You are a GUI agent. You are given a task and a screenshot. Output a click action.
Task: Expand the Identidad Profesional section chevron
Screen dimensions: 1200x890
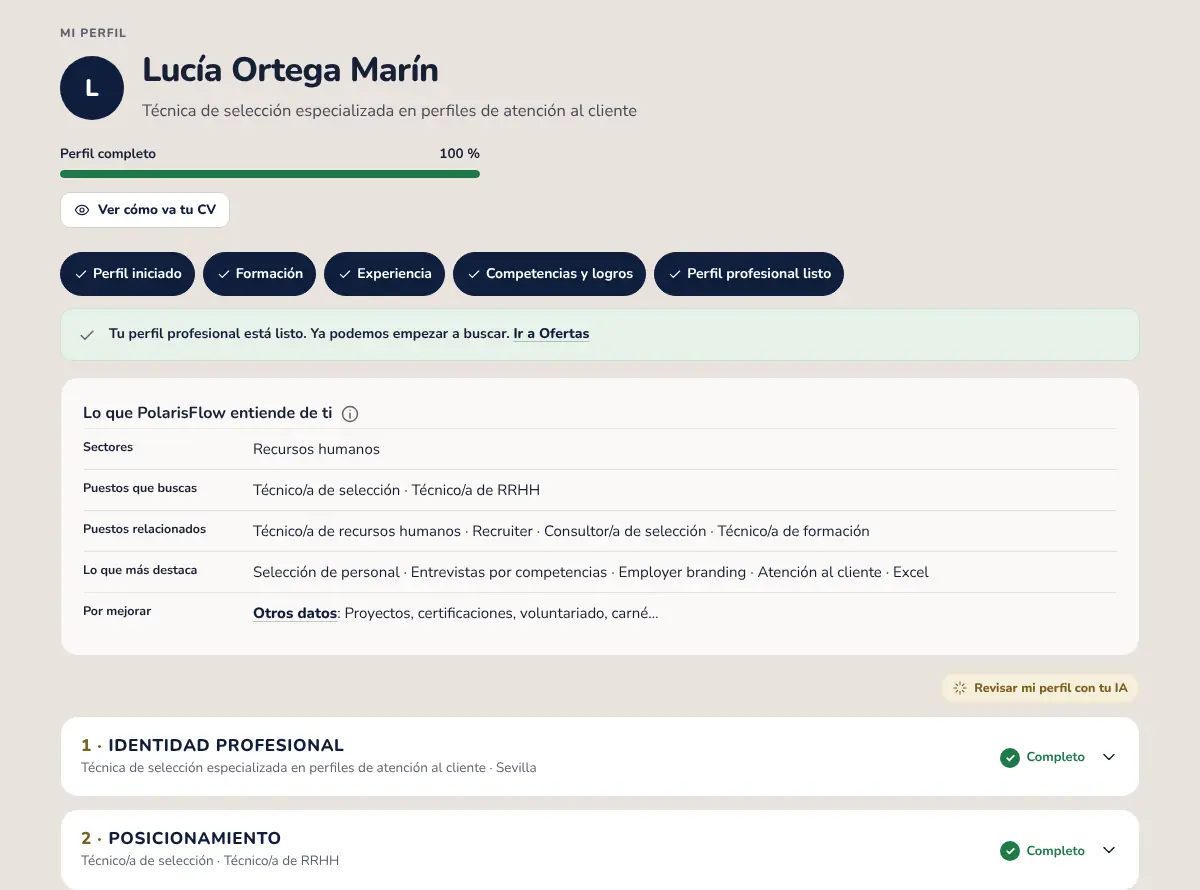point(1108,757)
